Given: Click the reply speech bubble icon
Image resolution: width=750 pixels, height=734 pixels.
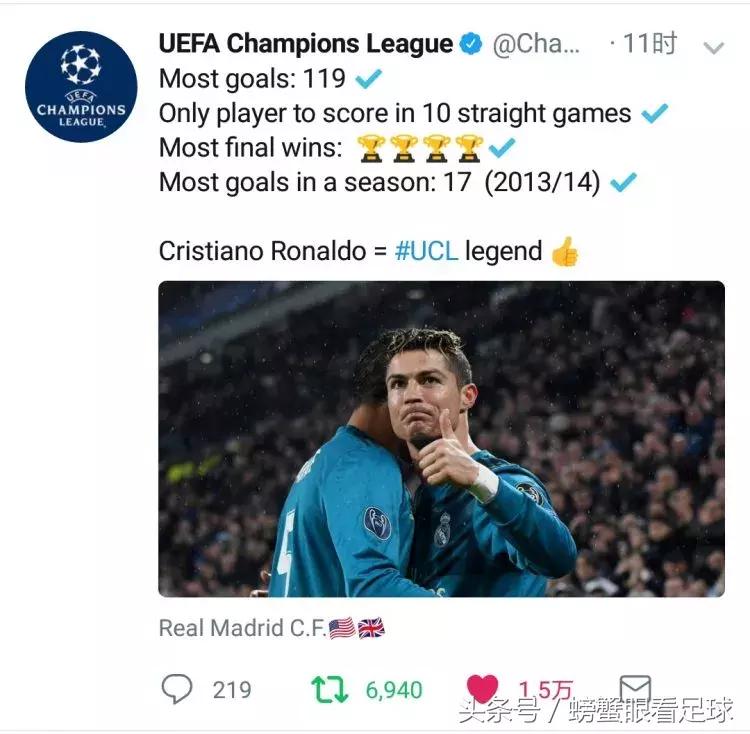Looking at the screenshot, I should pos(177,689).
